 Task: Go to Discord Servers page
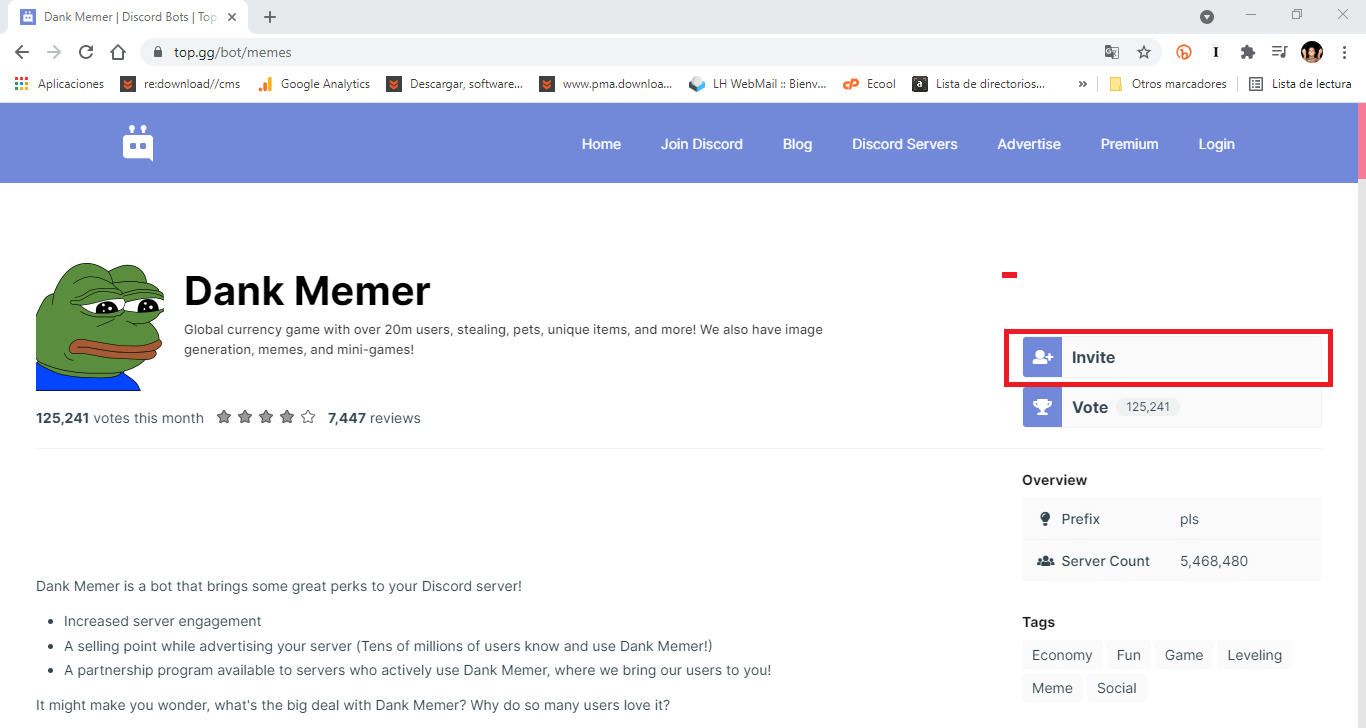(x=905, y=144)
